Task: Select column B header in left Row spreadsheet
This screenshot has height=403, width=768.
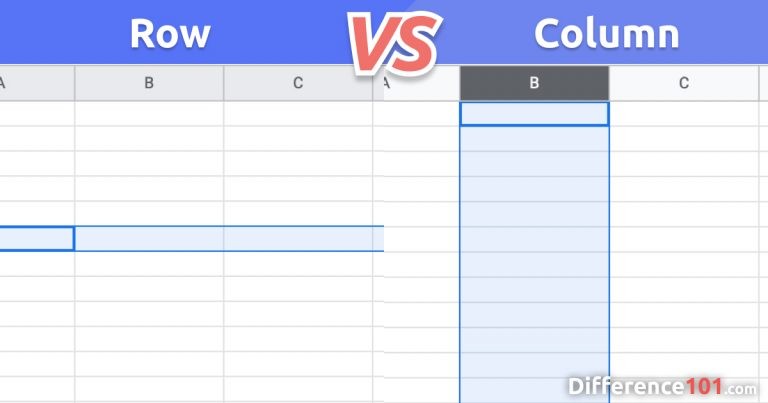Action: [x=149, y=83]
